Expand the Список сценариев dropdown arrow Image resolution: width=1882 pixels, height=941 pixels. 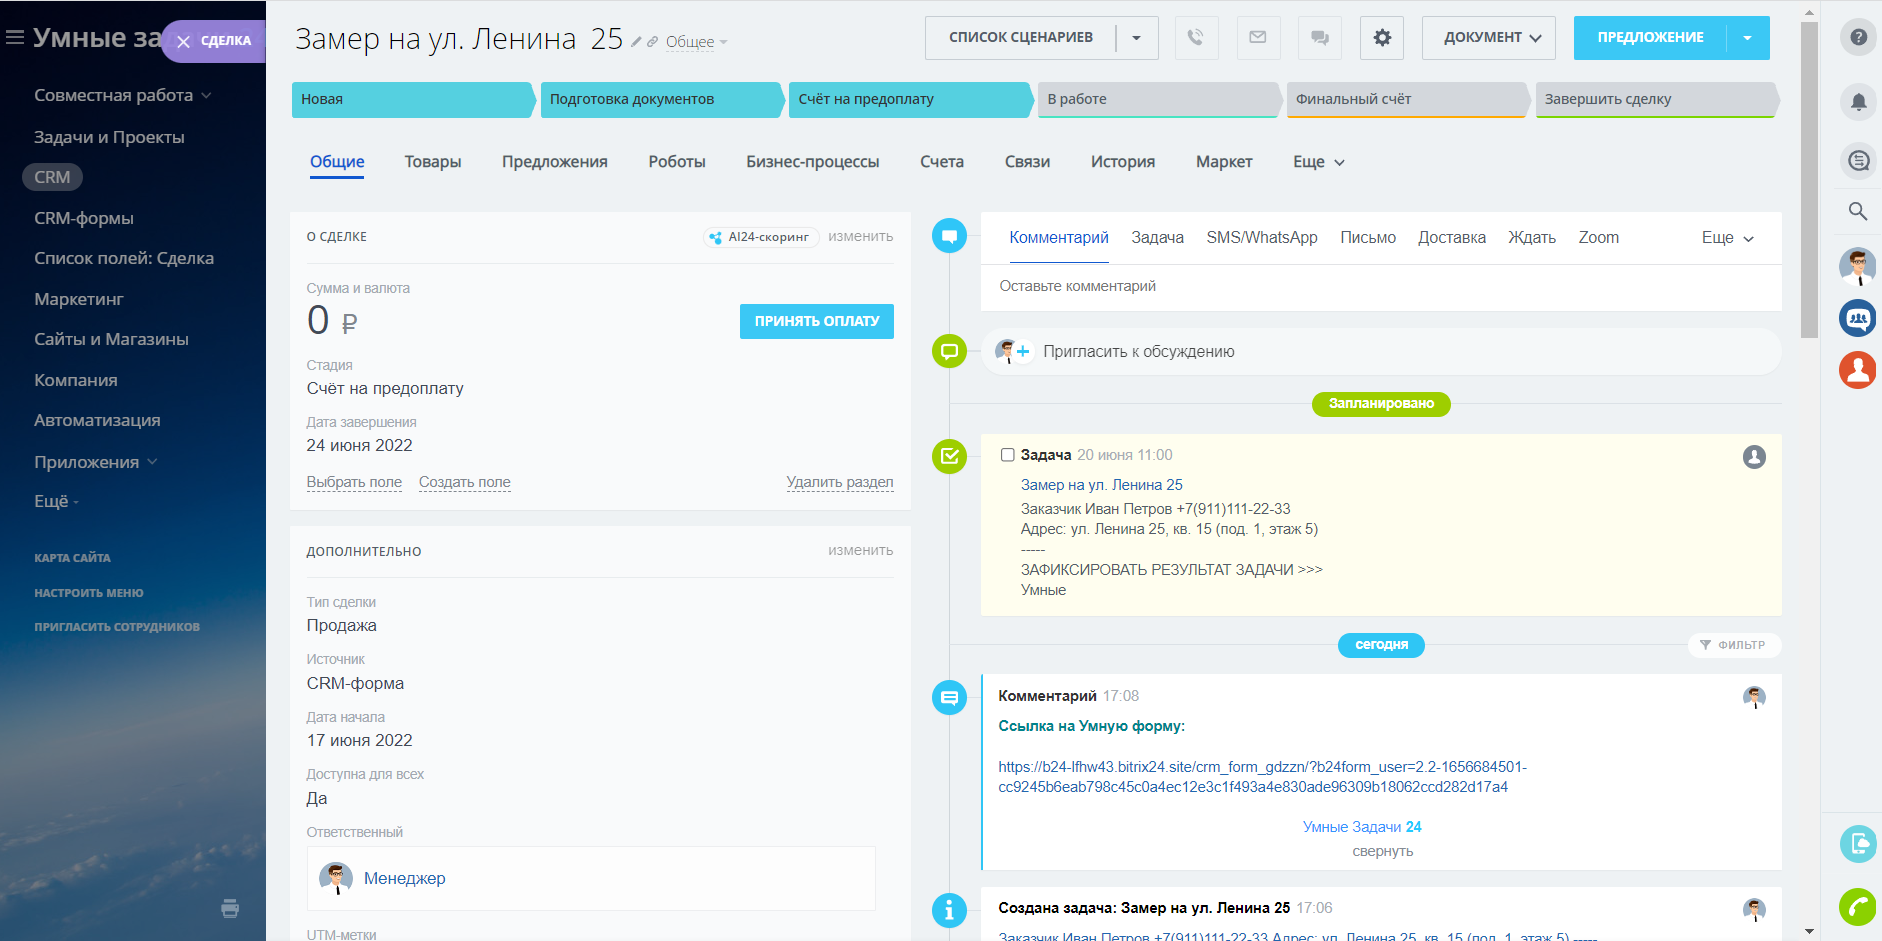[x=1136, y=38]
